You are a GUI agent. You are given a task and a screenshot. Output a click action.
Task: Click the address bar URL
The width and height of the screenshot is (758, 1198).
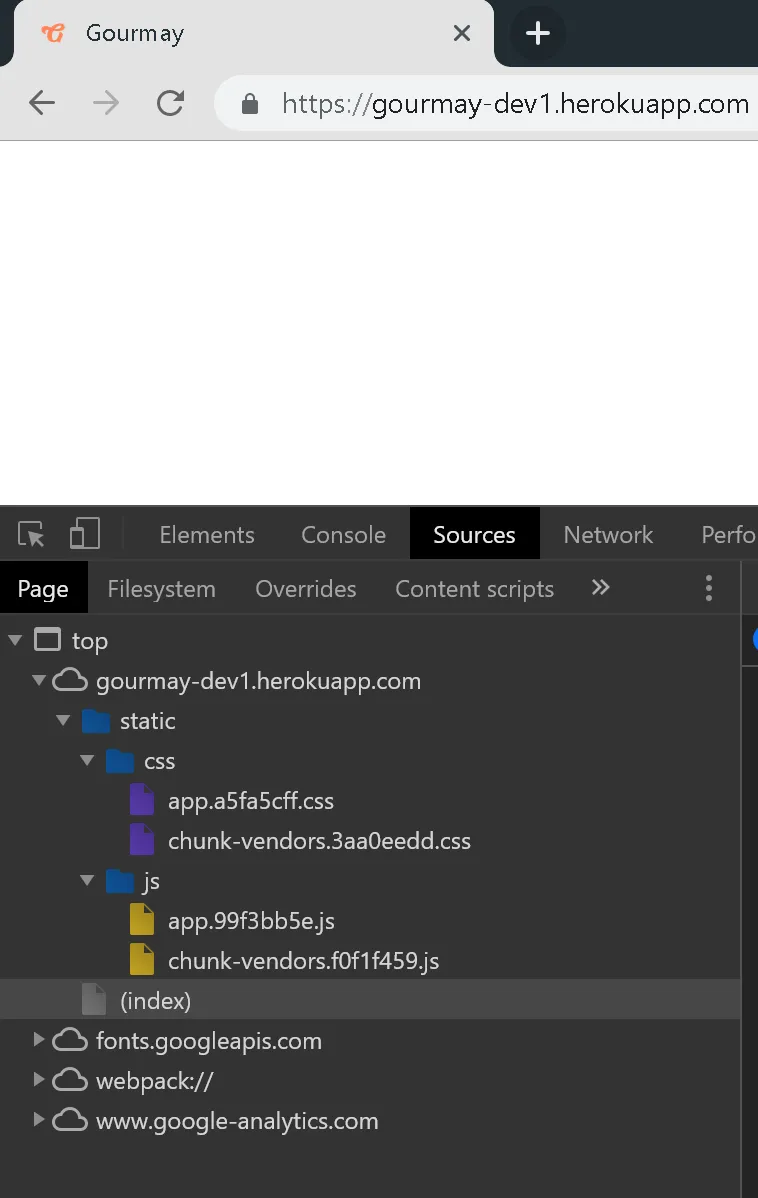pyautogui.click(x=515, y=103)
